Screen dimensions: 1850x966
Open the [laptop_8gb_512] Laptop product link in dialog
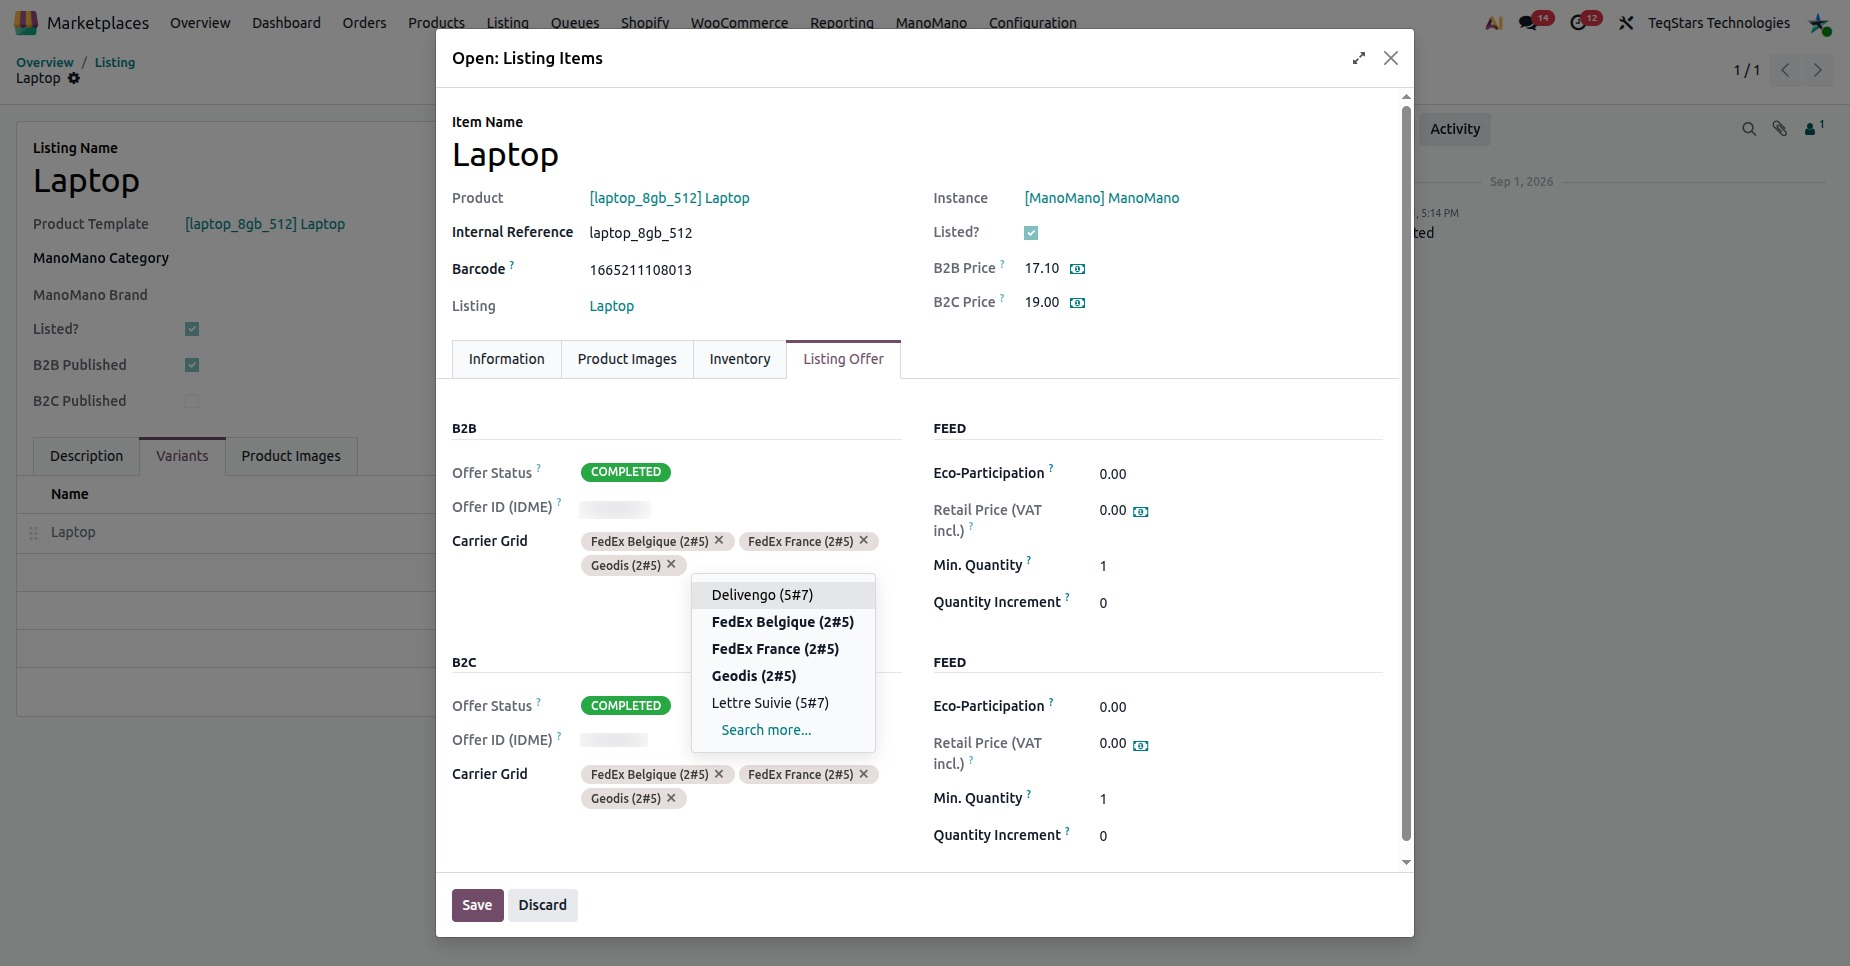tap(669, 198)
